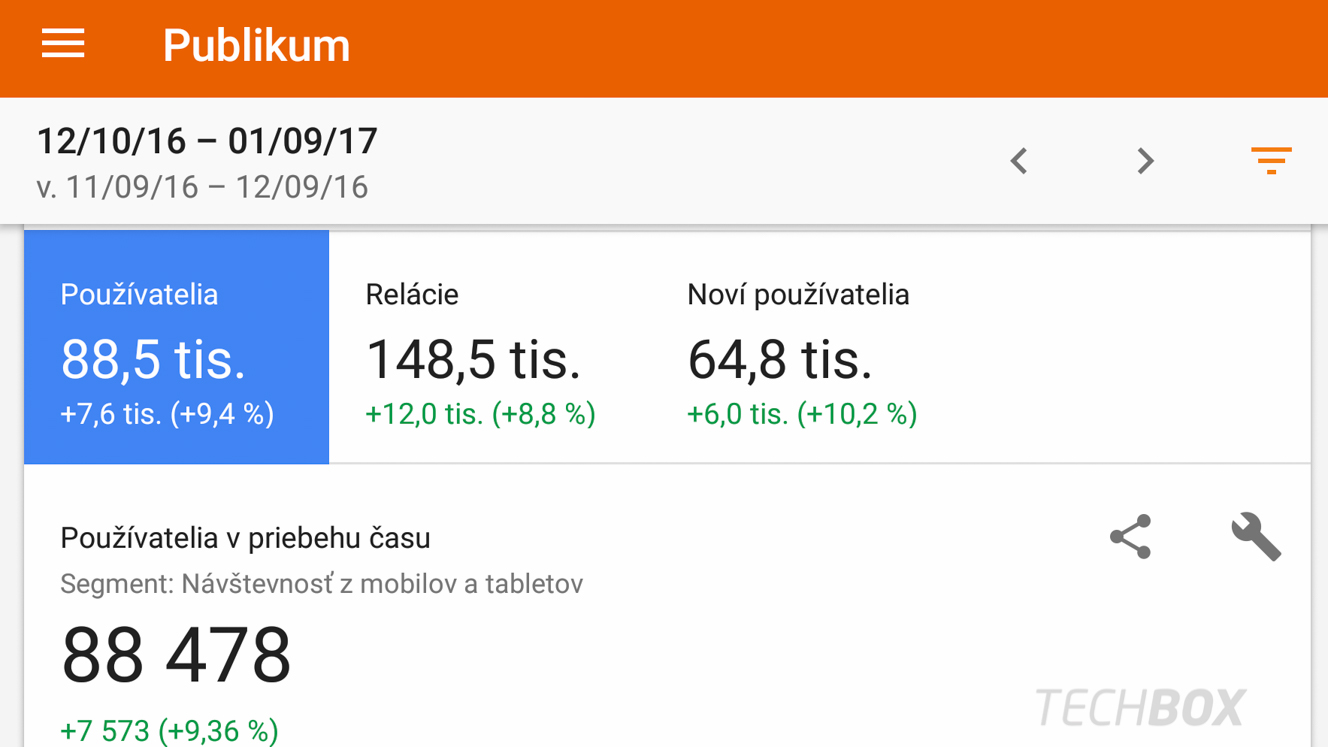
Task: Share the Používatelia v priebehu času card
Action: [1131, 537]
